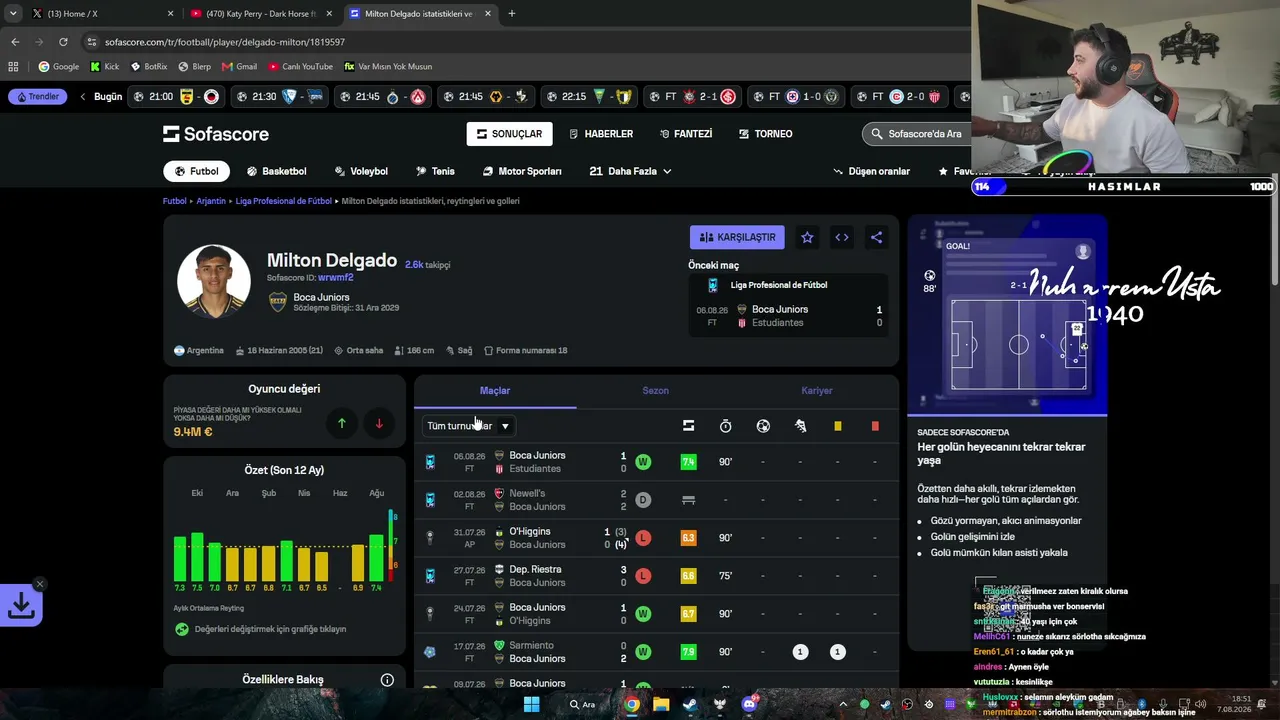Click the Arjantin breadcrumb link
The image size is (1280, 720).
click(211, 201)
